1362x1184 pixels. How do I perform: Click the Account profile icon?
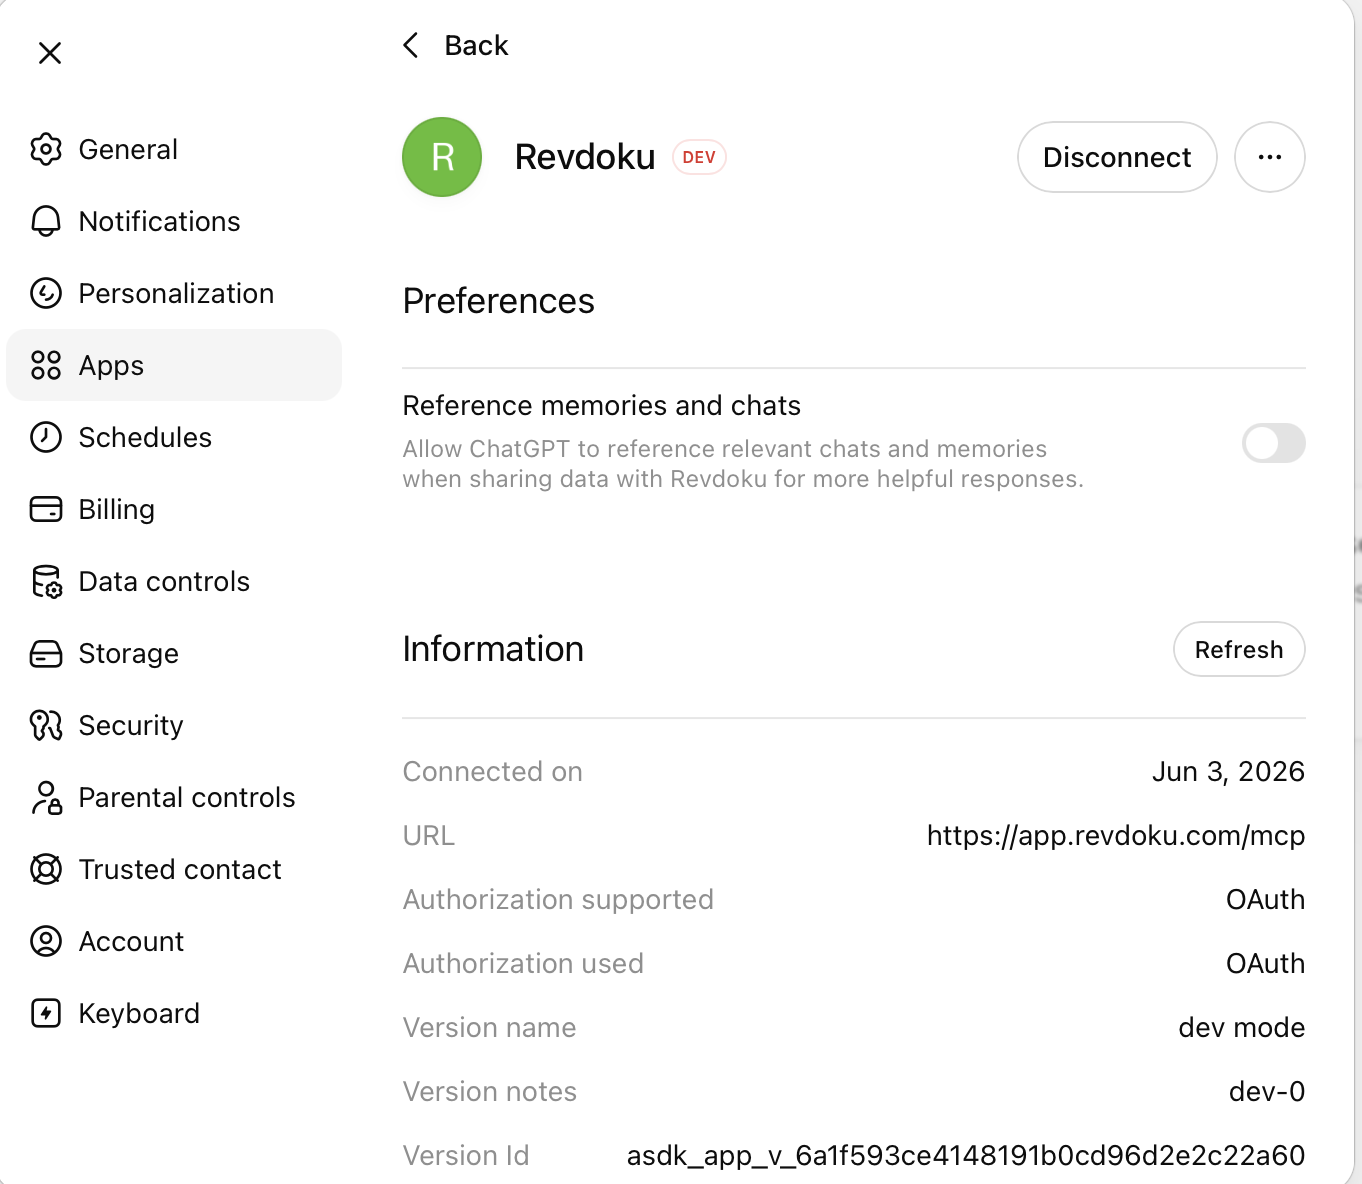46,941
